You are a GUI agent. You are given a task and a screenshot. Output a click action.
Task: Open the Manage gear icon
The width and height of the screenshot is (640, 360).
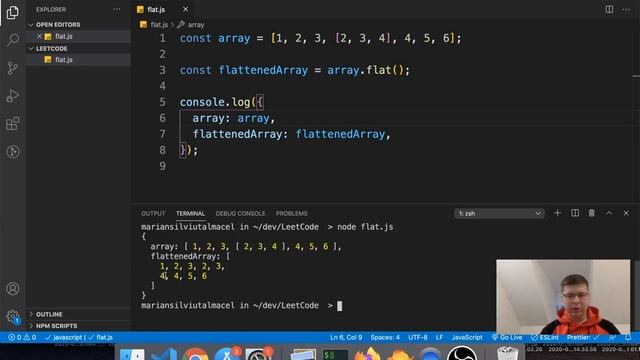point(13,316)
